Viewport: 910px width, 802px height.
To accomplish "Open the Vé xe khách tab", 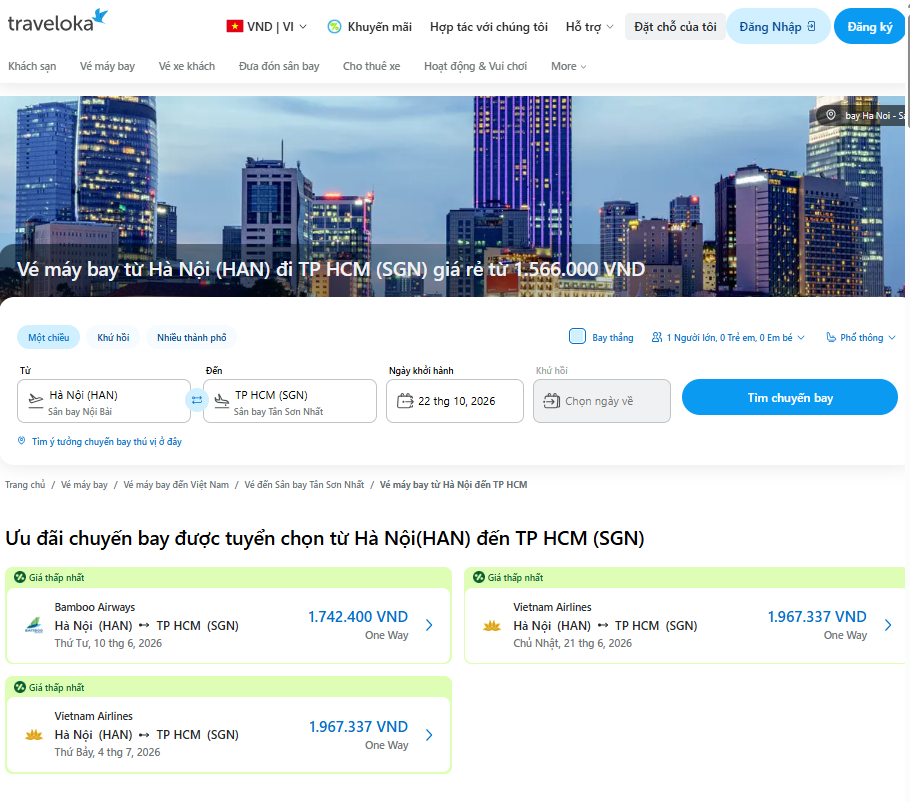I will point(187,66).
